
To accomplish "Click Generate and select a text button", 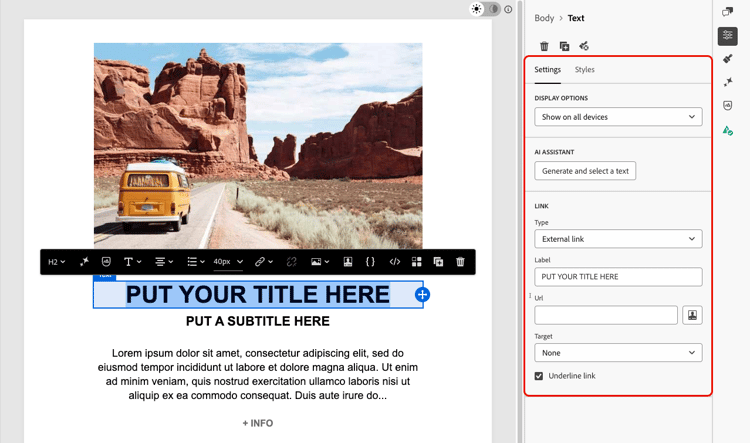I will click(x=585, y=171).
